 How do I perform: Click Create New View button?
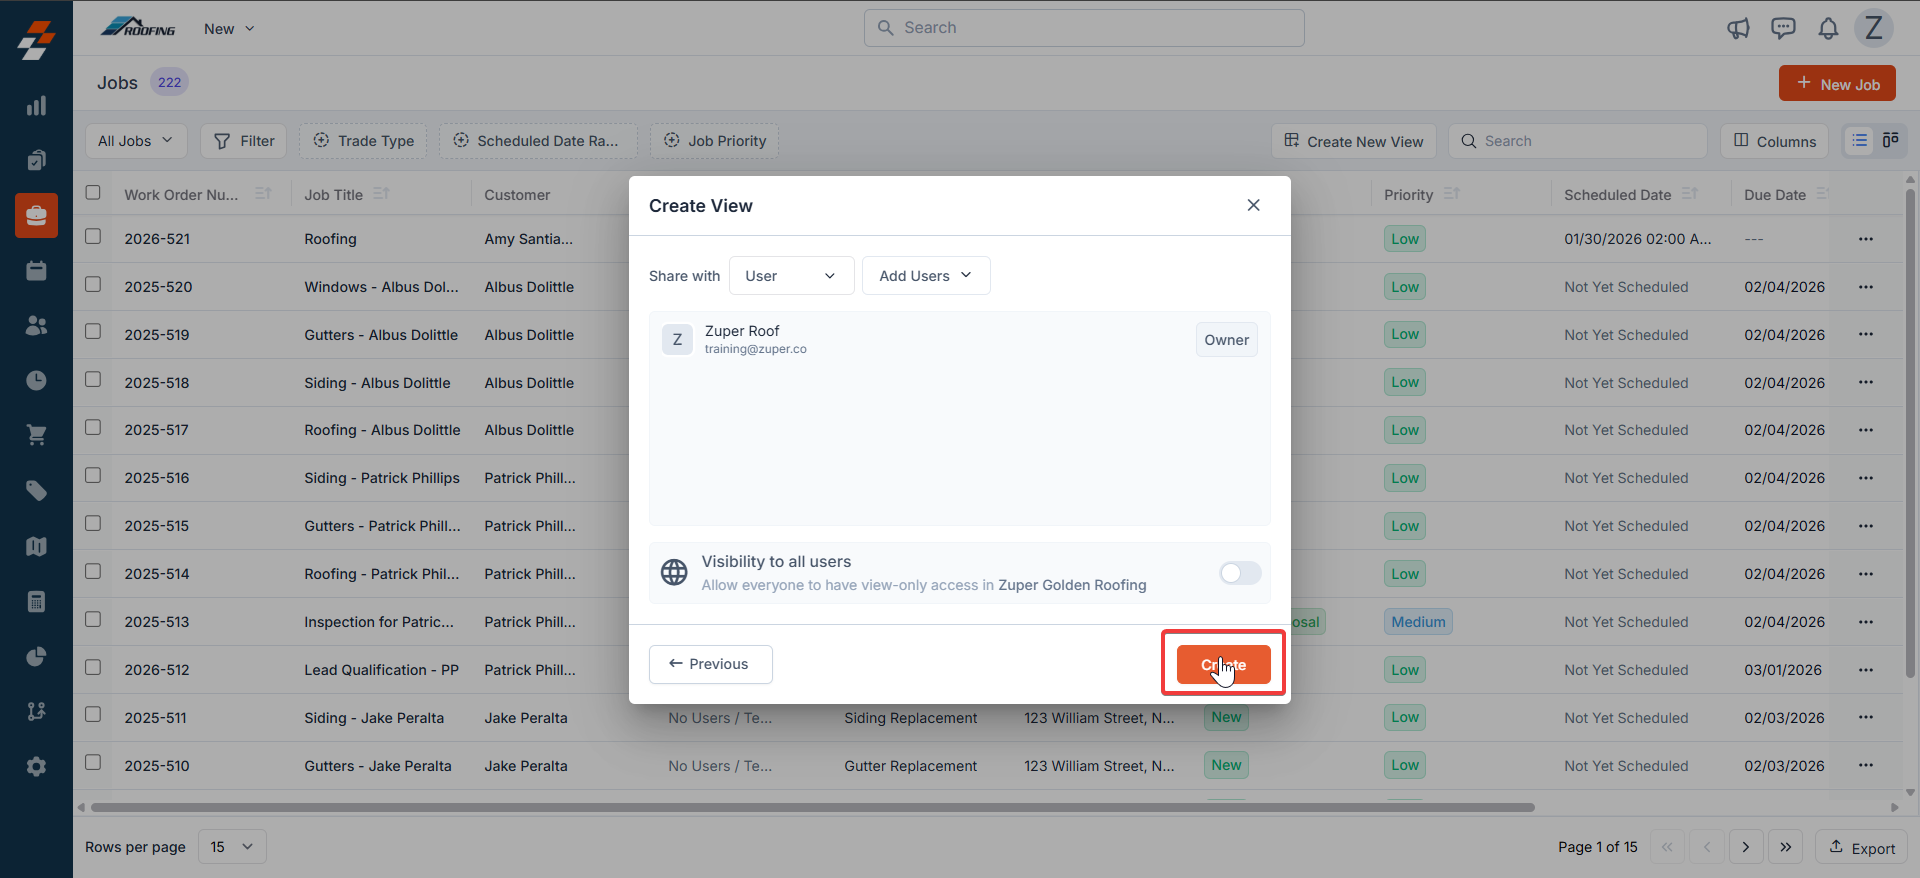(x=1354, y=141)
